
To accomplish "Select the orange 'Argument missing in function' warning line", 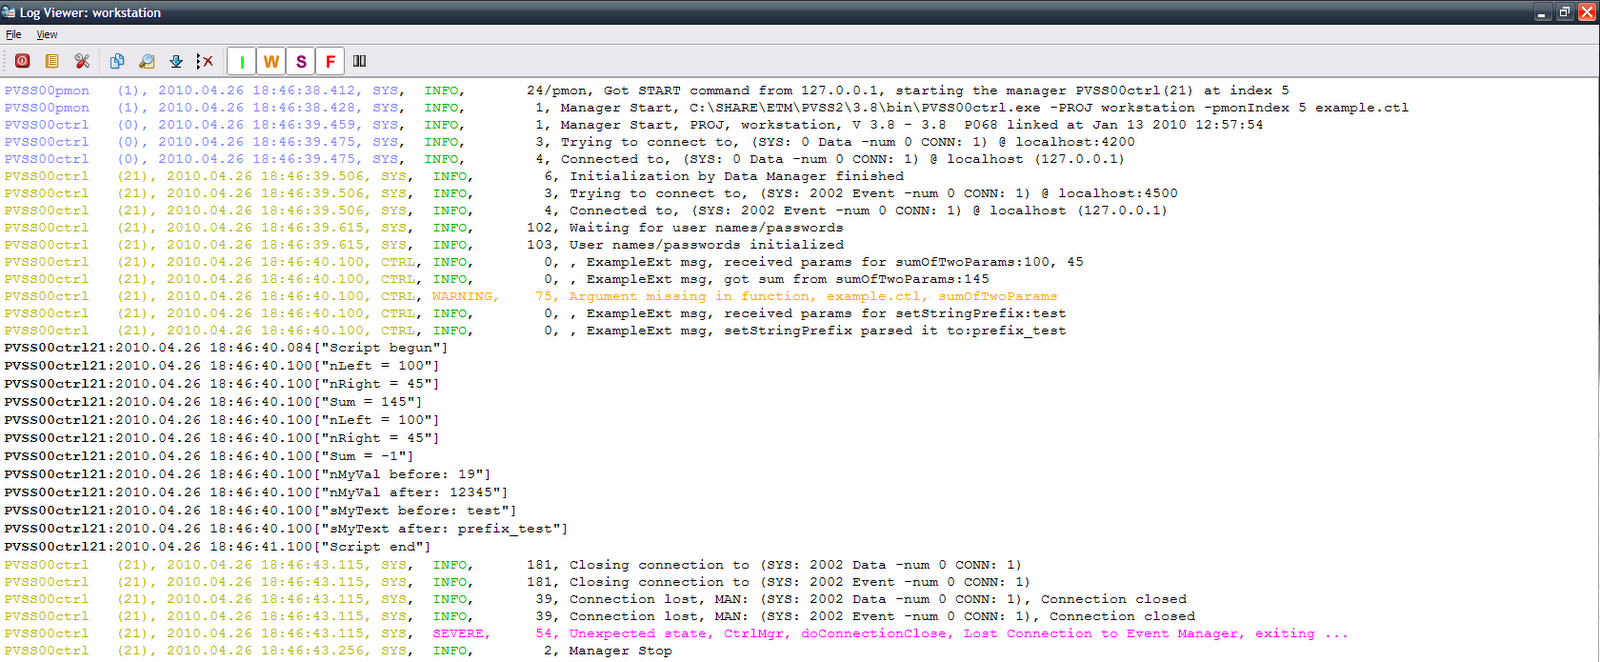I will [x=530, y=296].
